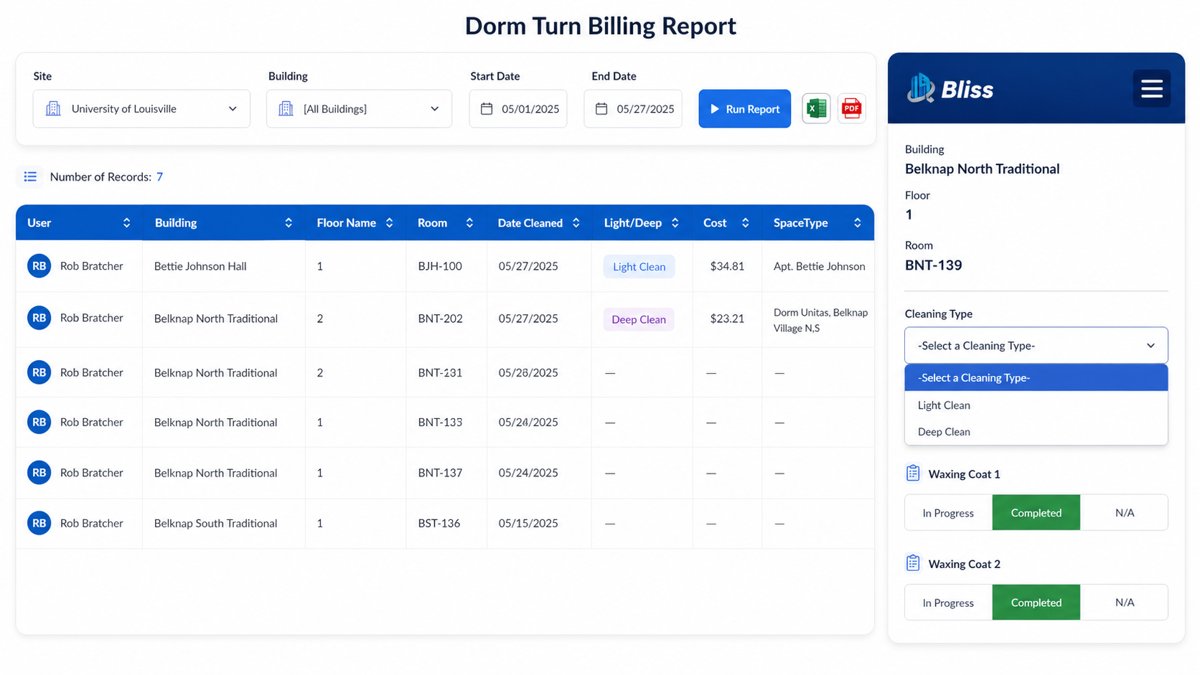Screen dimensions: 1200x675
Task: Click date cell 05/28/2025
Action: point(528,373)
